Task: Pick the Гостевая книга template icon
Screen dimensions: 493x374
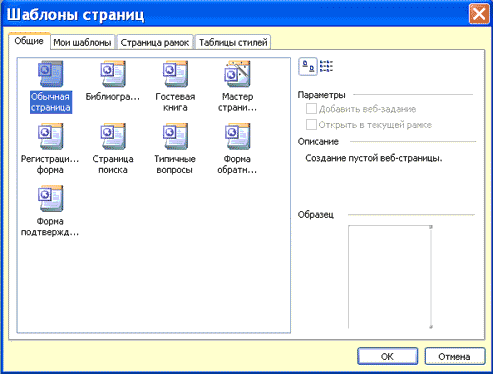Action: point(175,74)
